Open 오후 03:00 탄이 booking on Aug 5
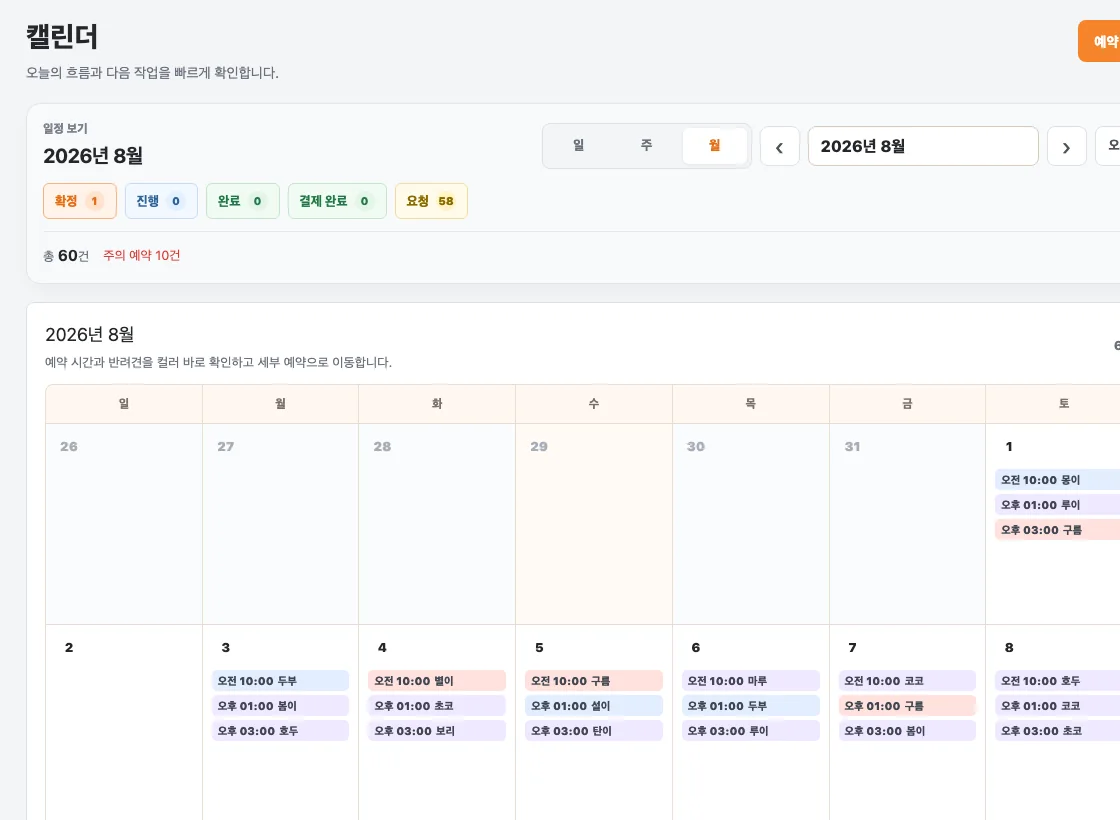The height and width of the screenshot is (820, 1120). 594,731
